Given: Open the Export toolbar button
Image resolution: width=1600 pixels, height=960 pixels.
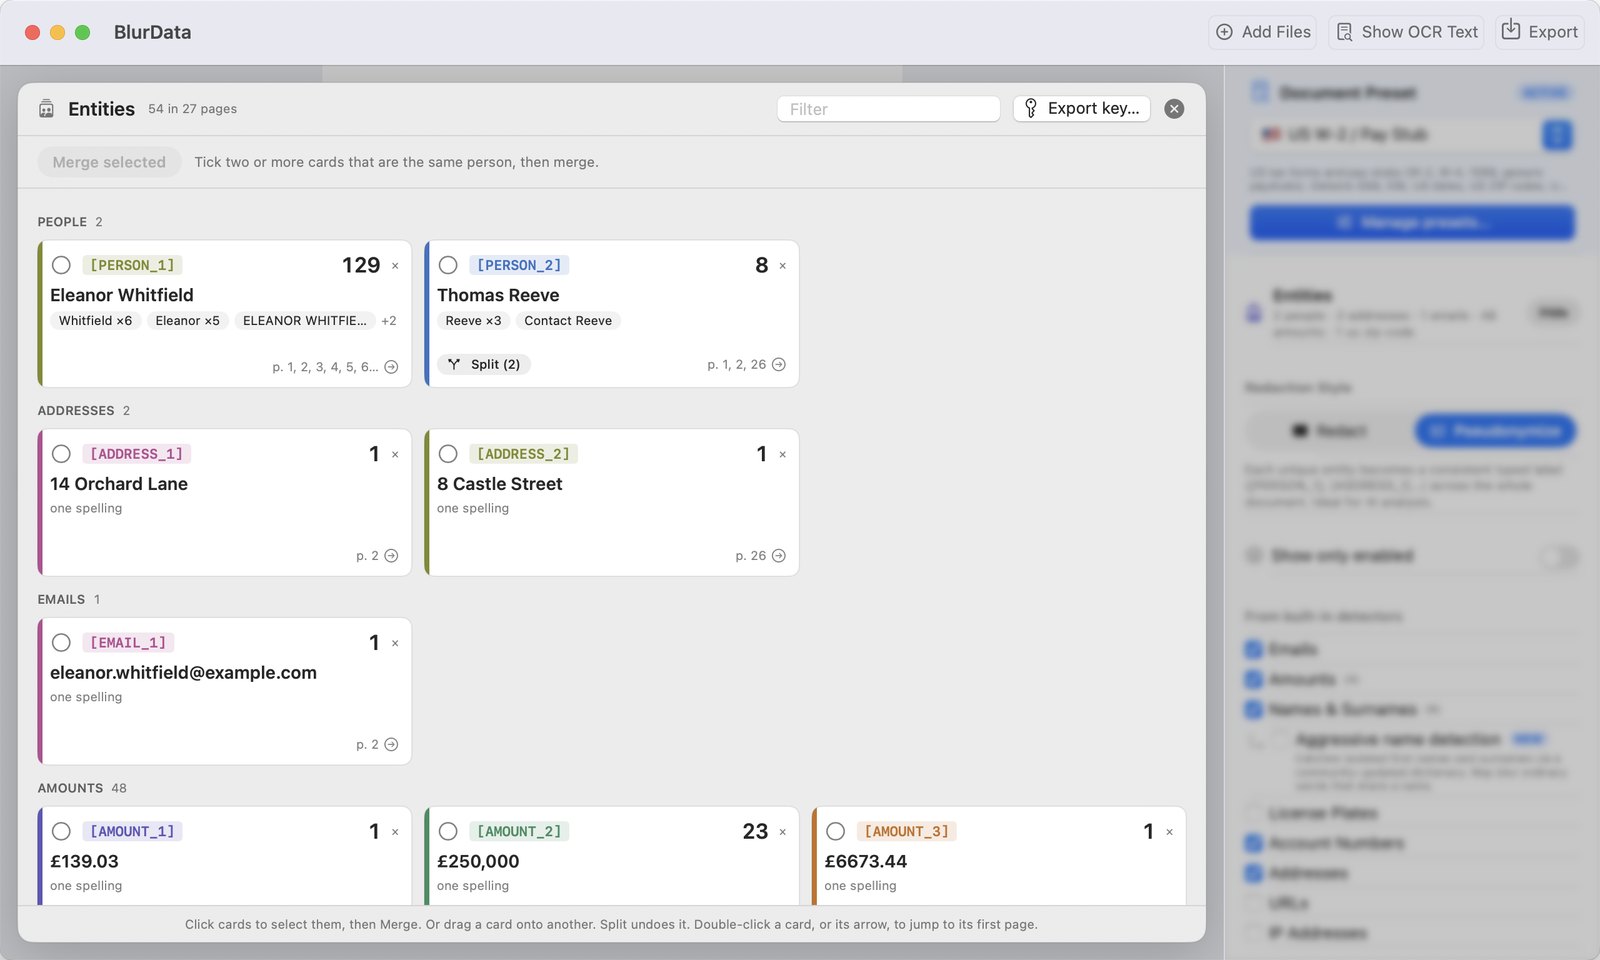Looking at the screenshot, I should coord(1540,32).
